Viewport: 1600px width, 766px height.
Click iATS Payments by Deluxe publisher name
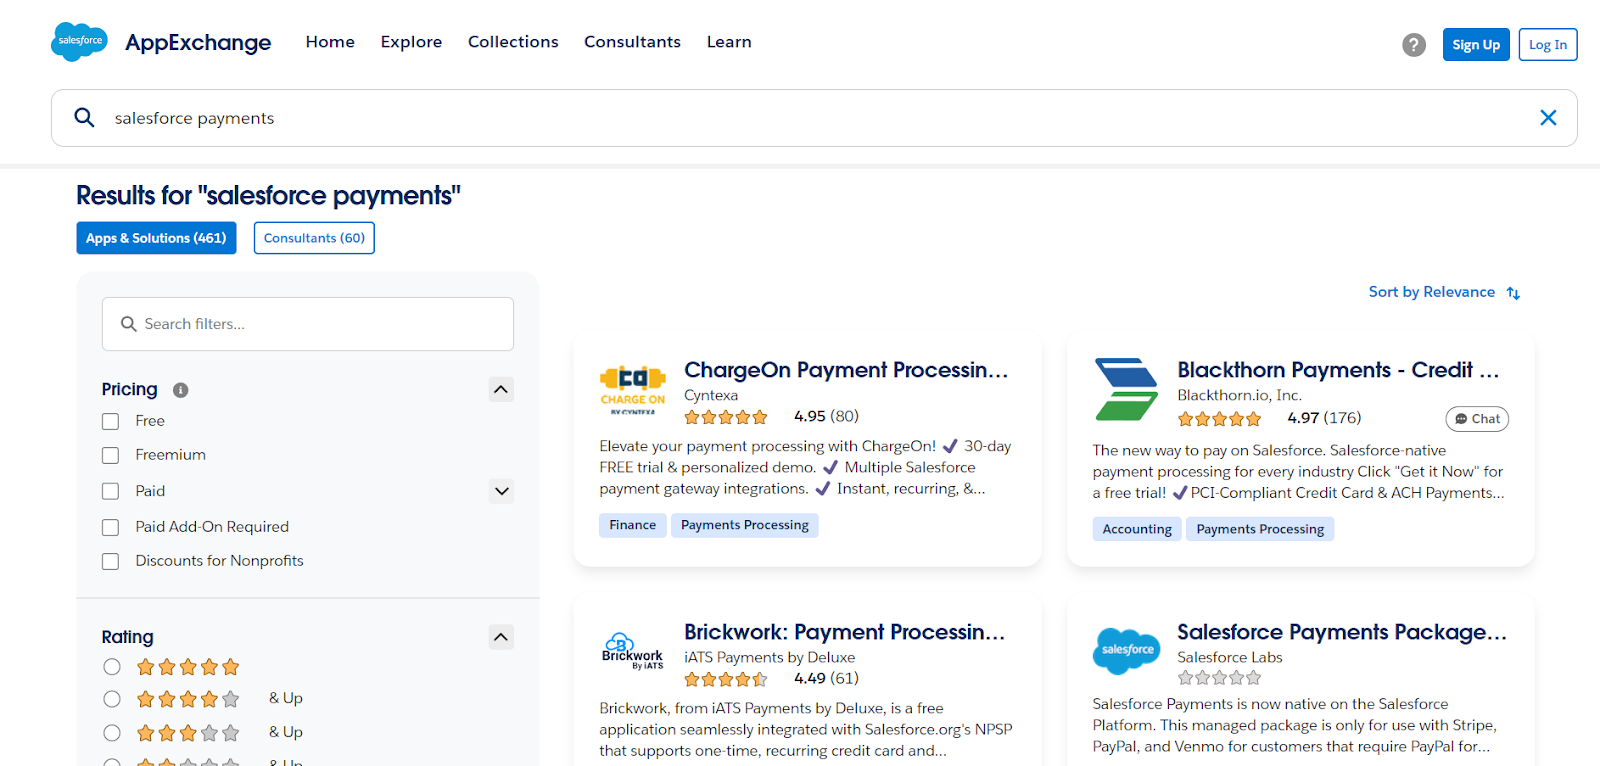[770, 658]
